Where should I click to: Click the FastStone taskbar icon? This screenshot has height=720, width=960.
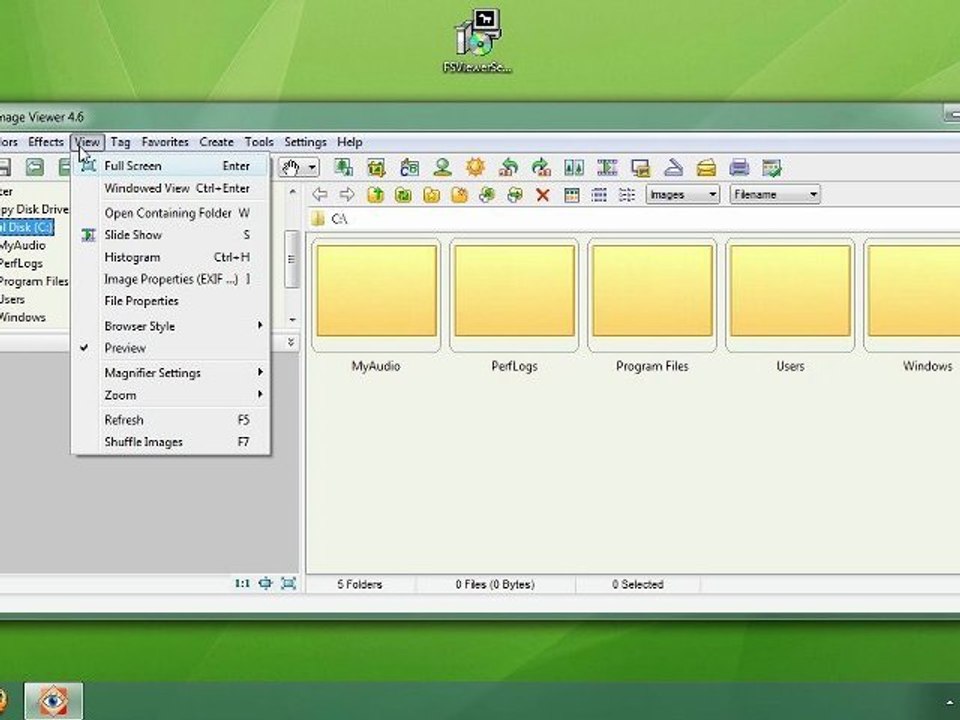tap(53, 700)
